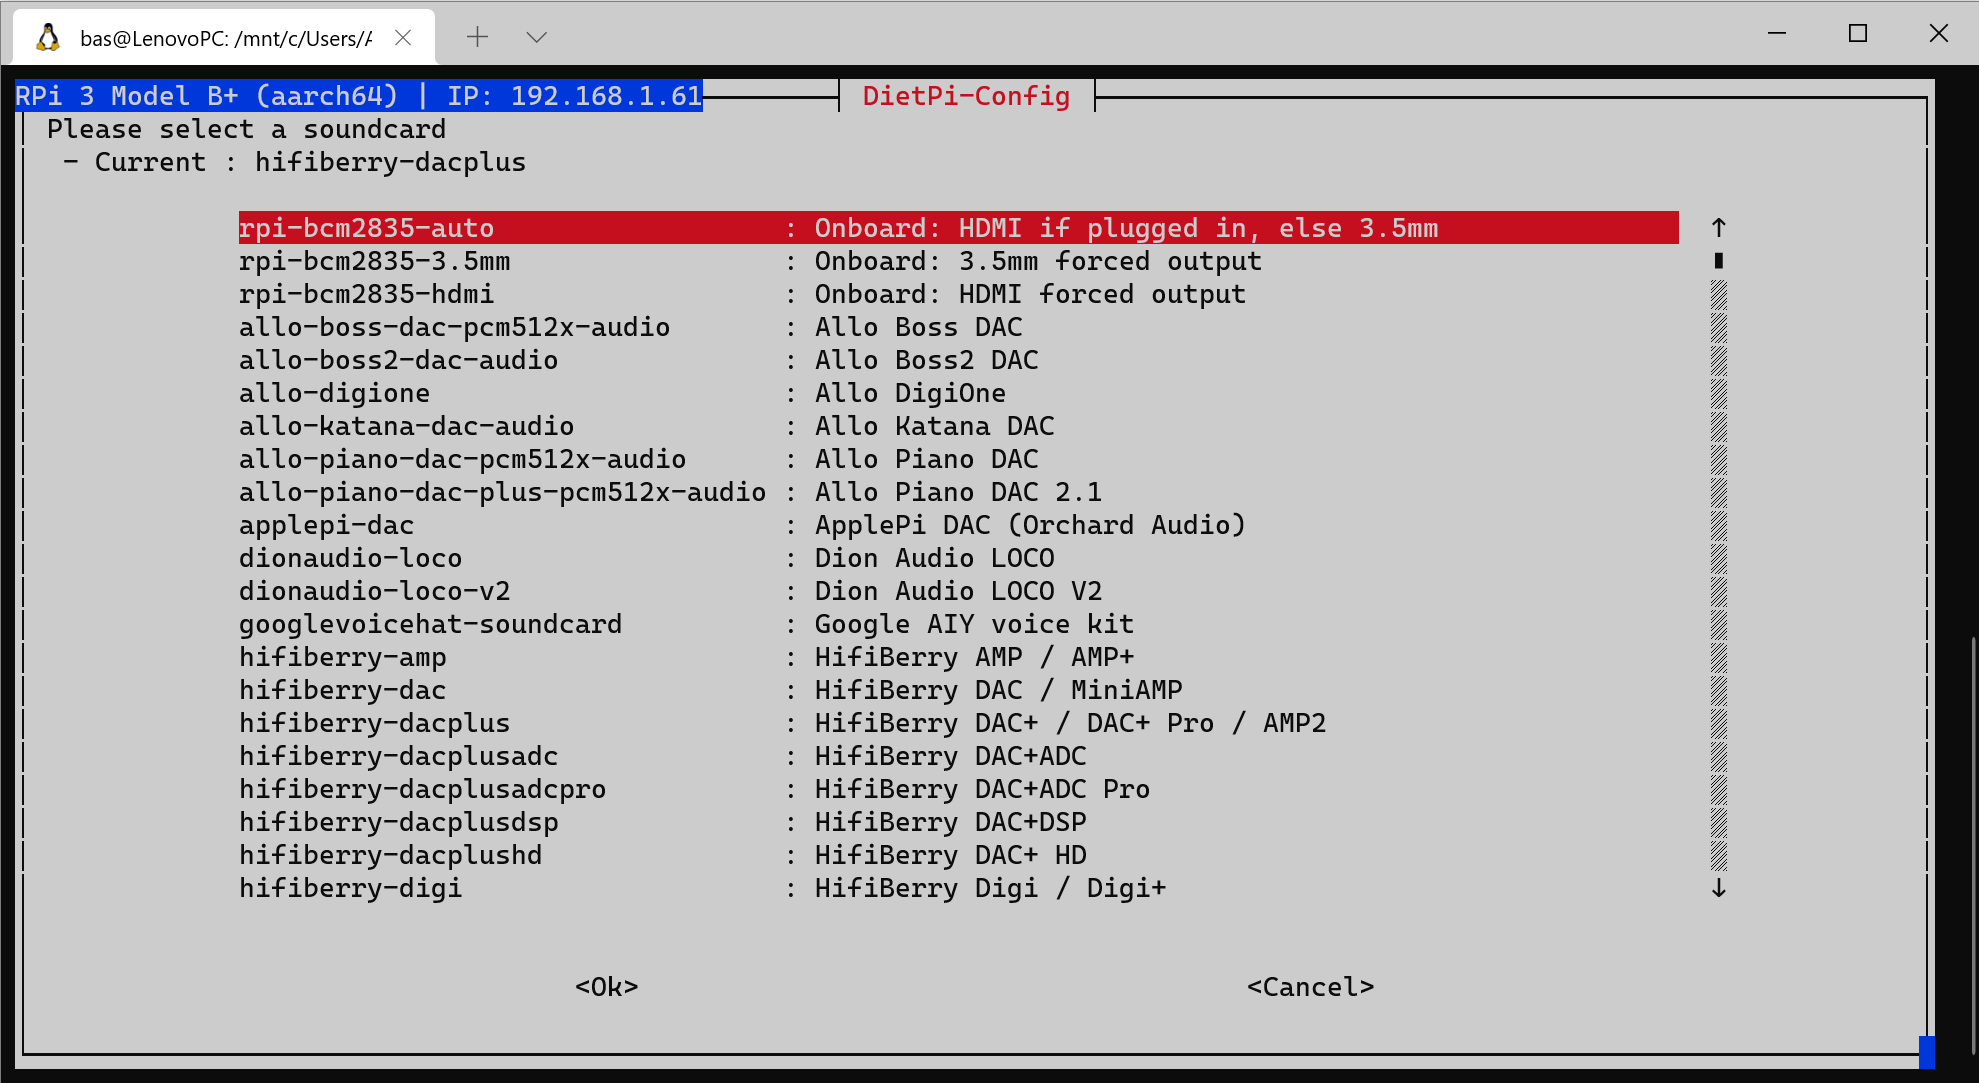Maximize the terminal window
1979x1083 pixels.
(x=1857, y=34)
